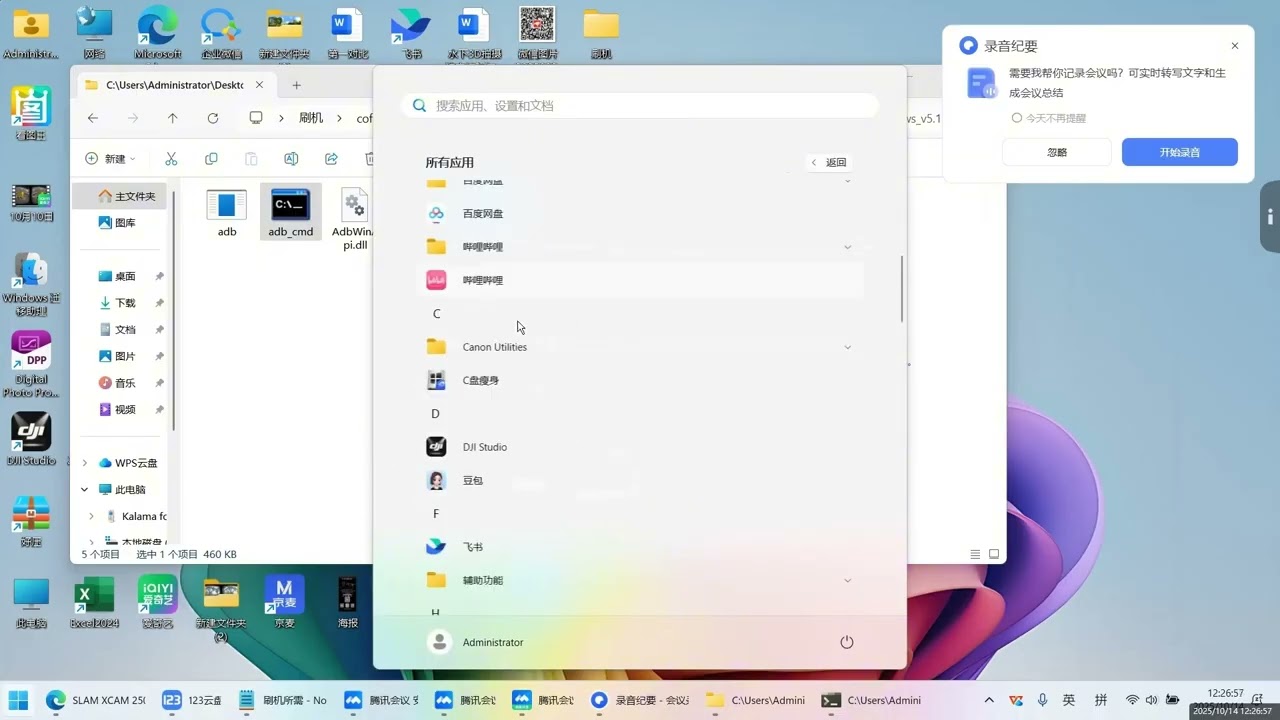1280x720 pixels.
Task: Click 返回 to go back from all apps
Action: 829,162
